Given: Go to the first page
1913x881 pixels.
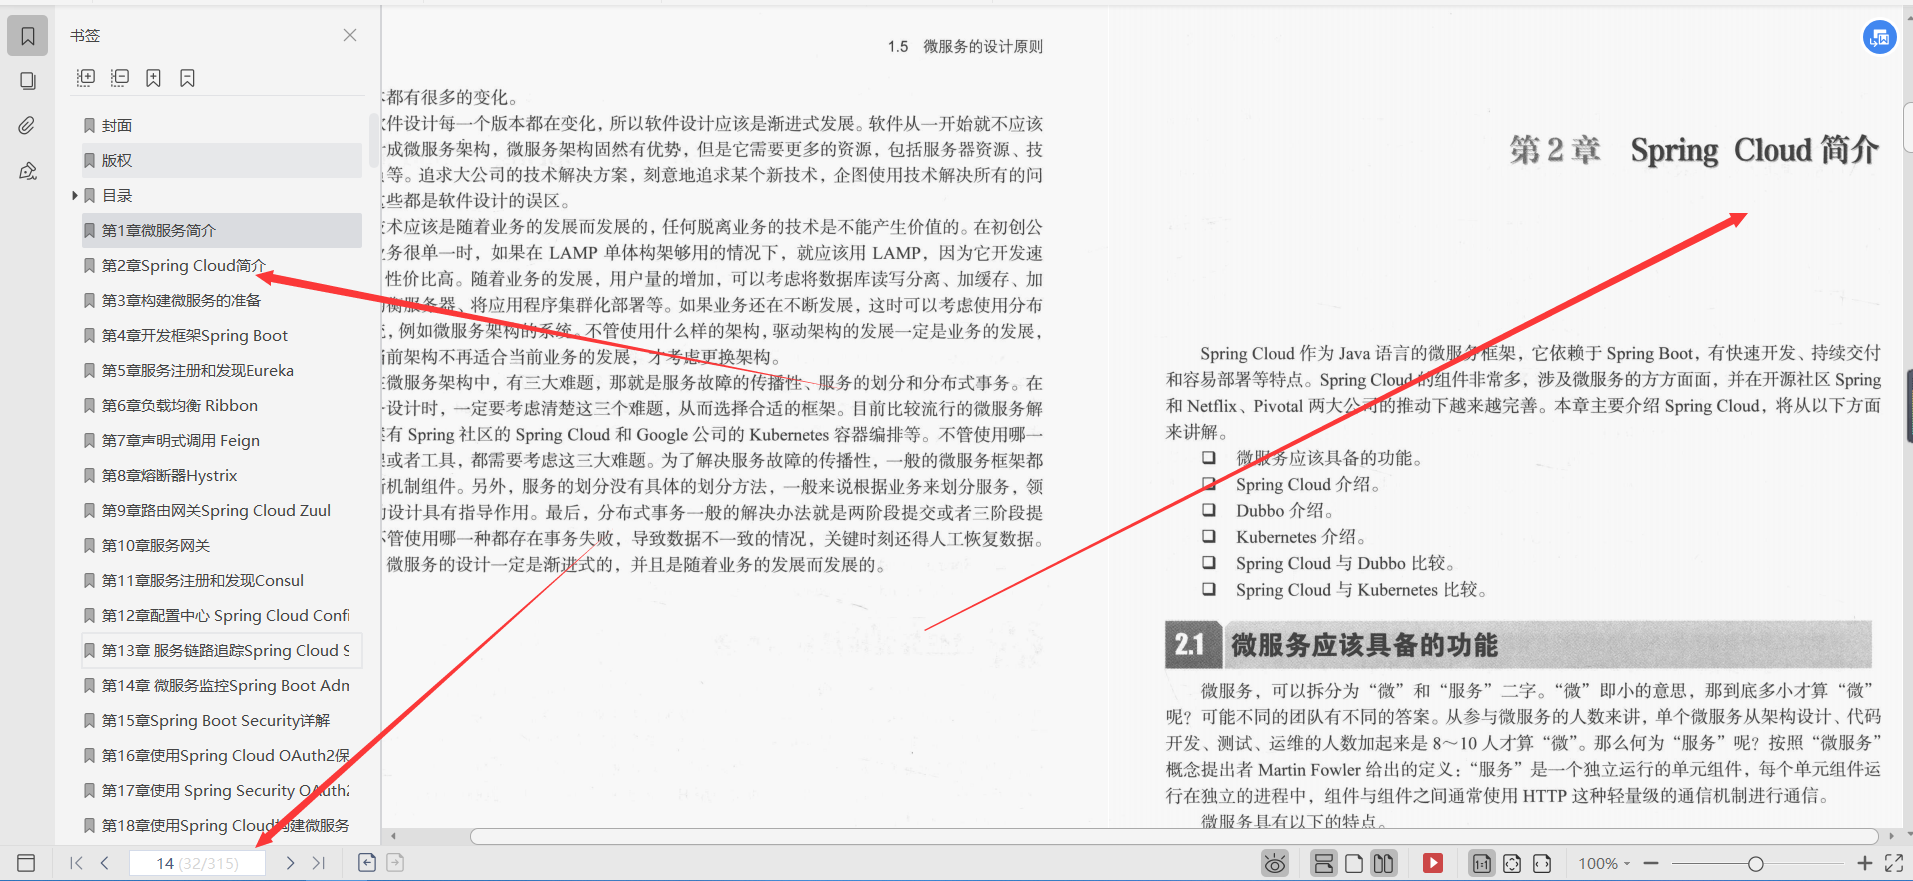Looking at the screenshot, I should (x=76, y=863).
